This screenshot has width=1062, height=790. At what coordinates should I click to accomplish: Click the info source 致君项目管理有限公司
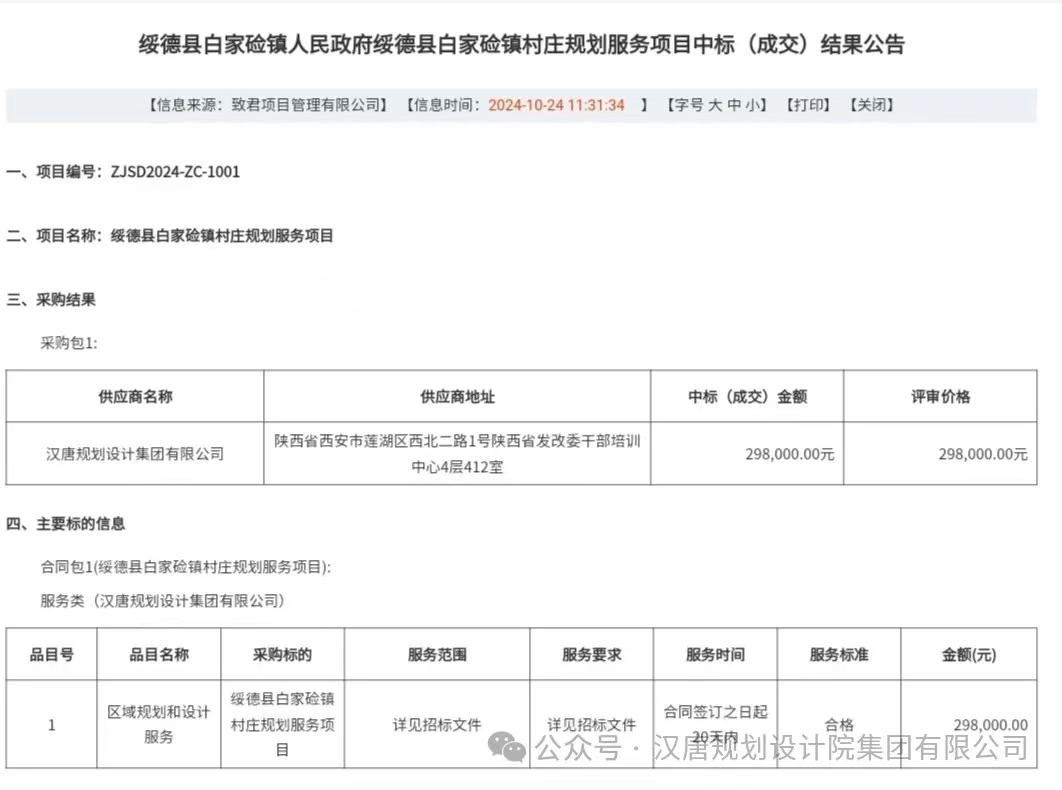[305, 105]
